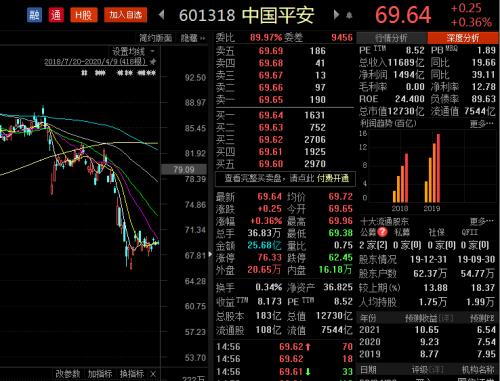Click 买二 price 69.63
Image resolution: width=500 pixels, height=381 pixels.
pyautogui.click(x=271, y=127)
